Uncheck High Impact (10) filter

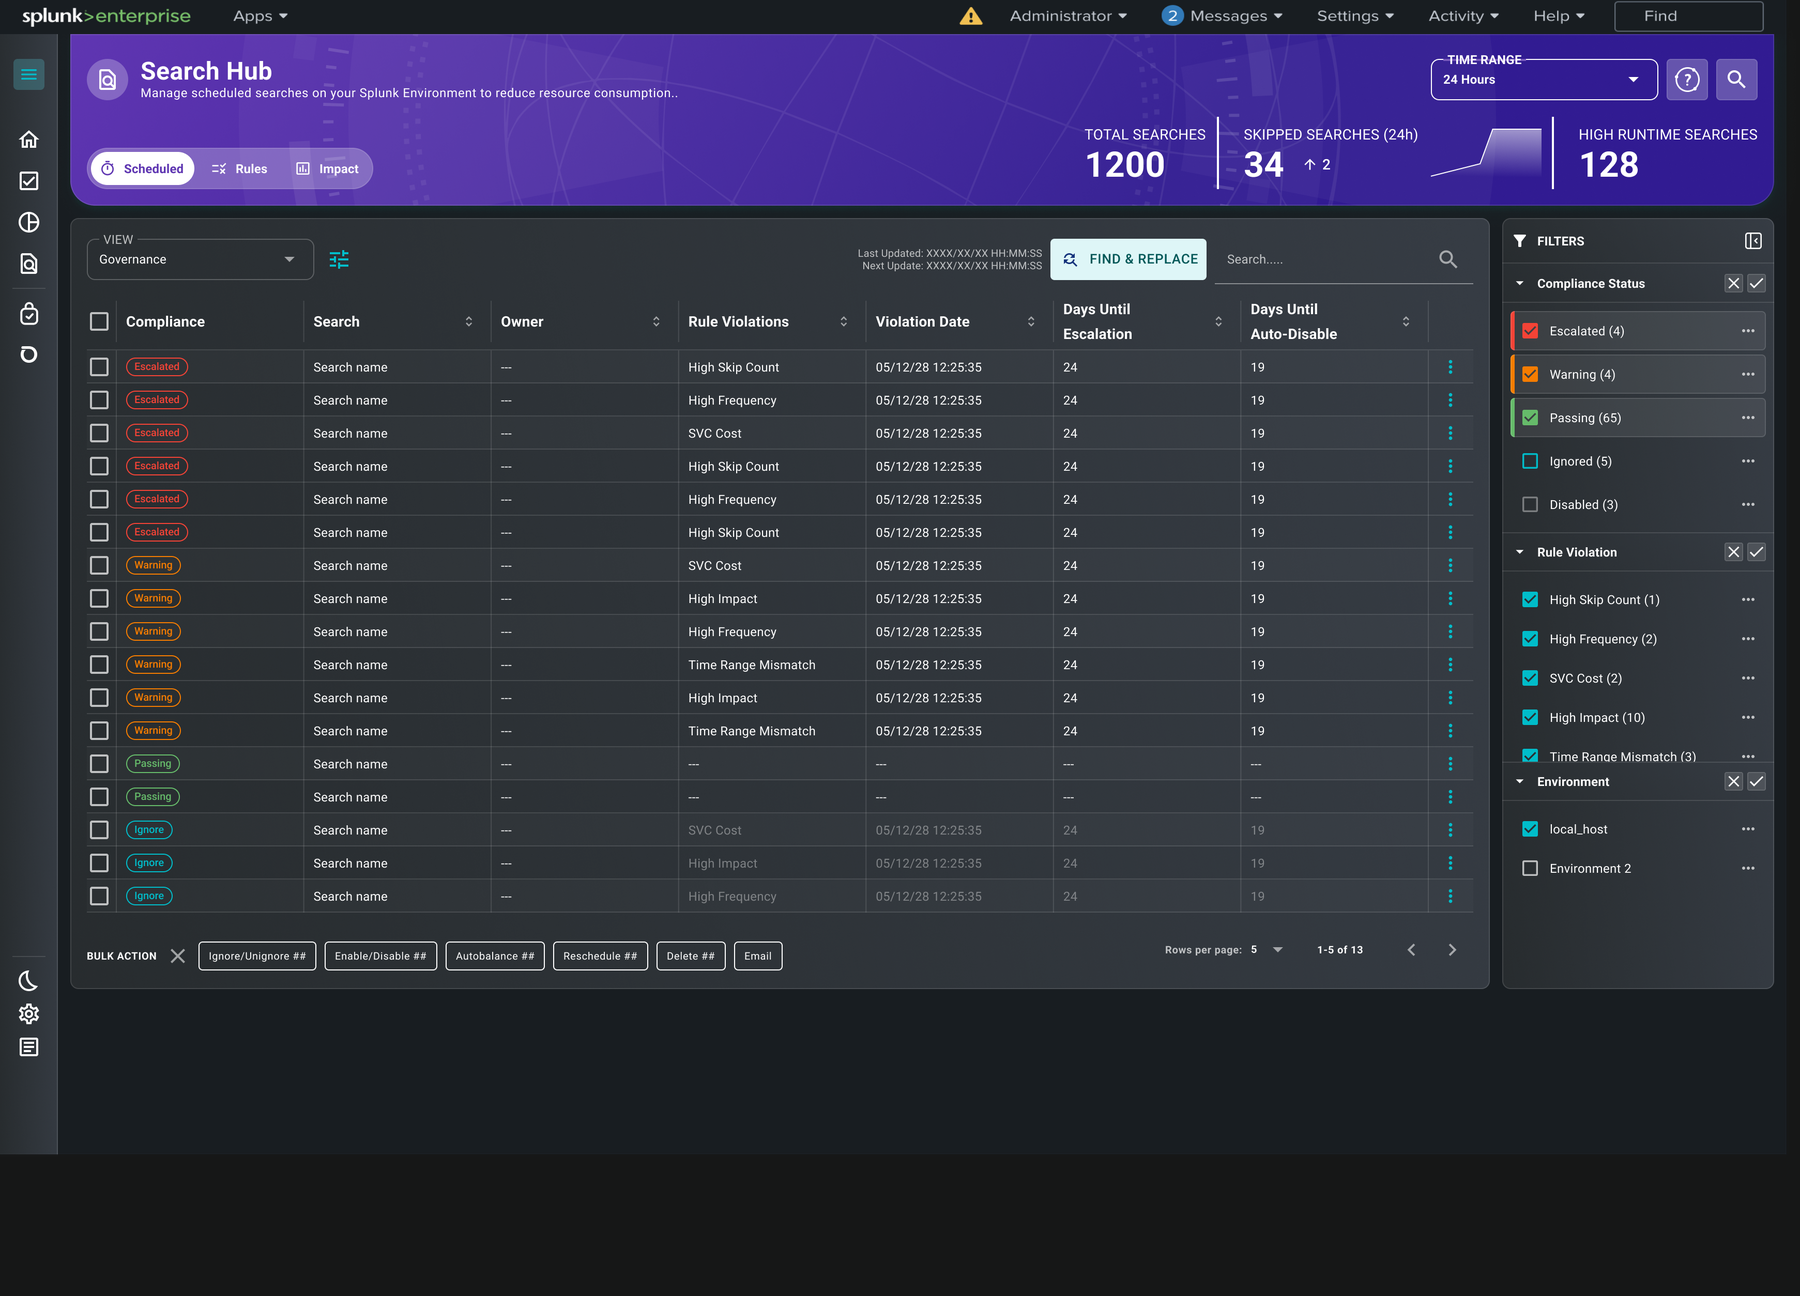tap(1530, 717)
